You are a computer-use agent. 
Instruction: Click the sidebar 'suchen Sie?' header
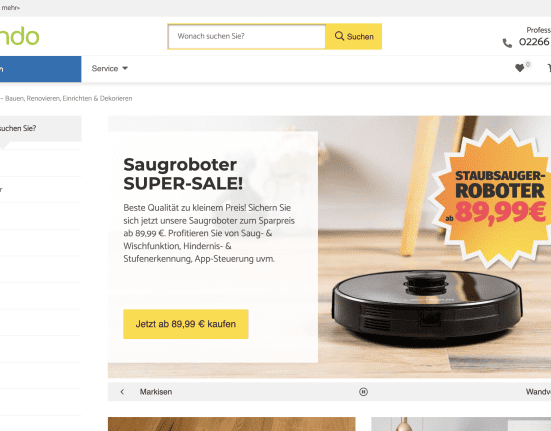(40, 129)
